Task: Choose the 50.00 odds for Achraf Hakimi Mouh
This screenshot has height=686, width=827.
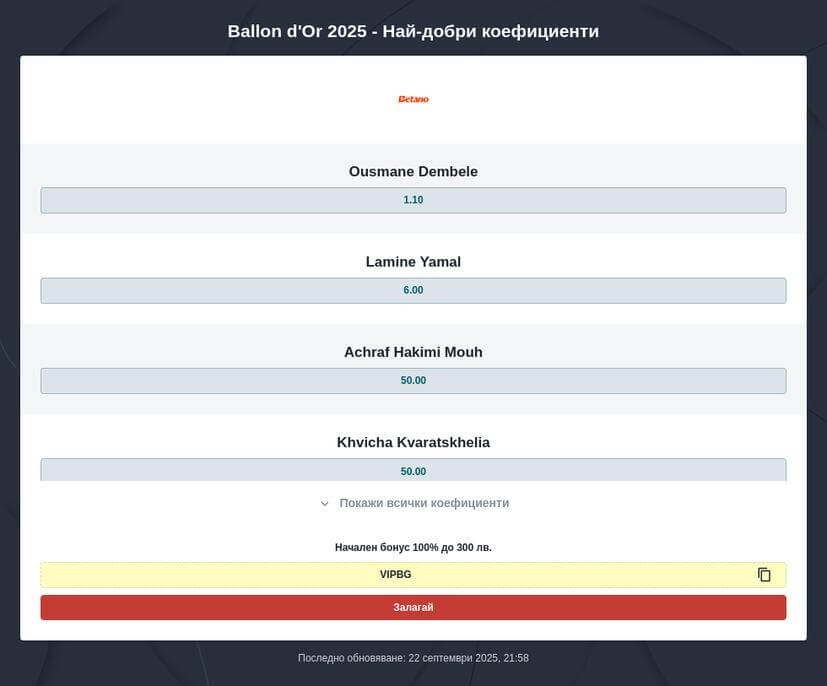Action: [x=413, y=381]
